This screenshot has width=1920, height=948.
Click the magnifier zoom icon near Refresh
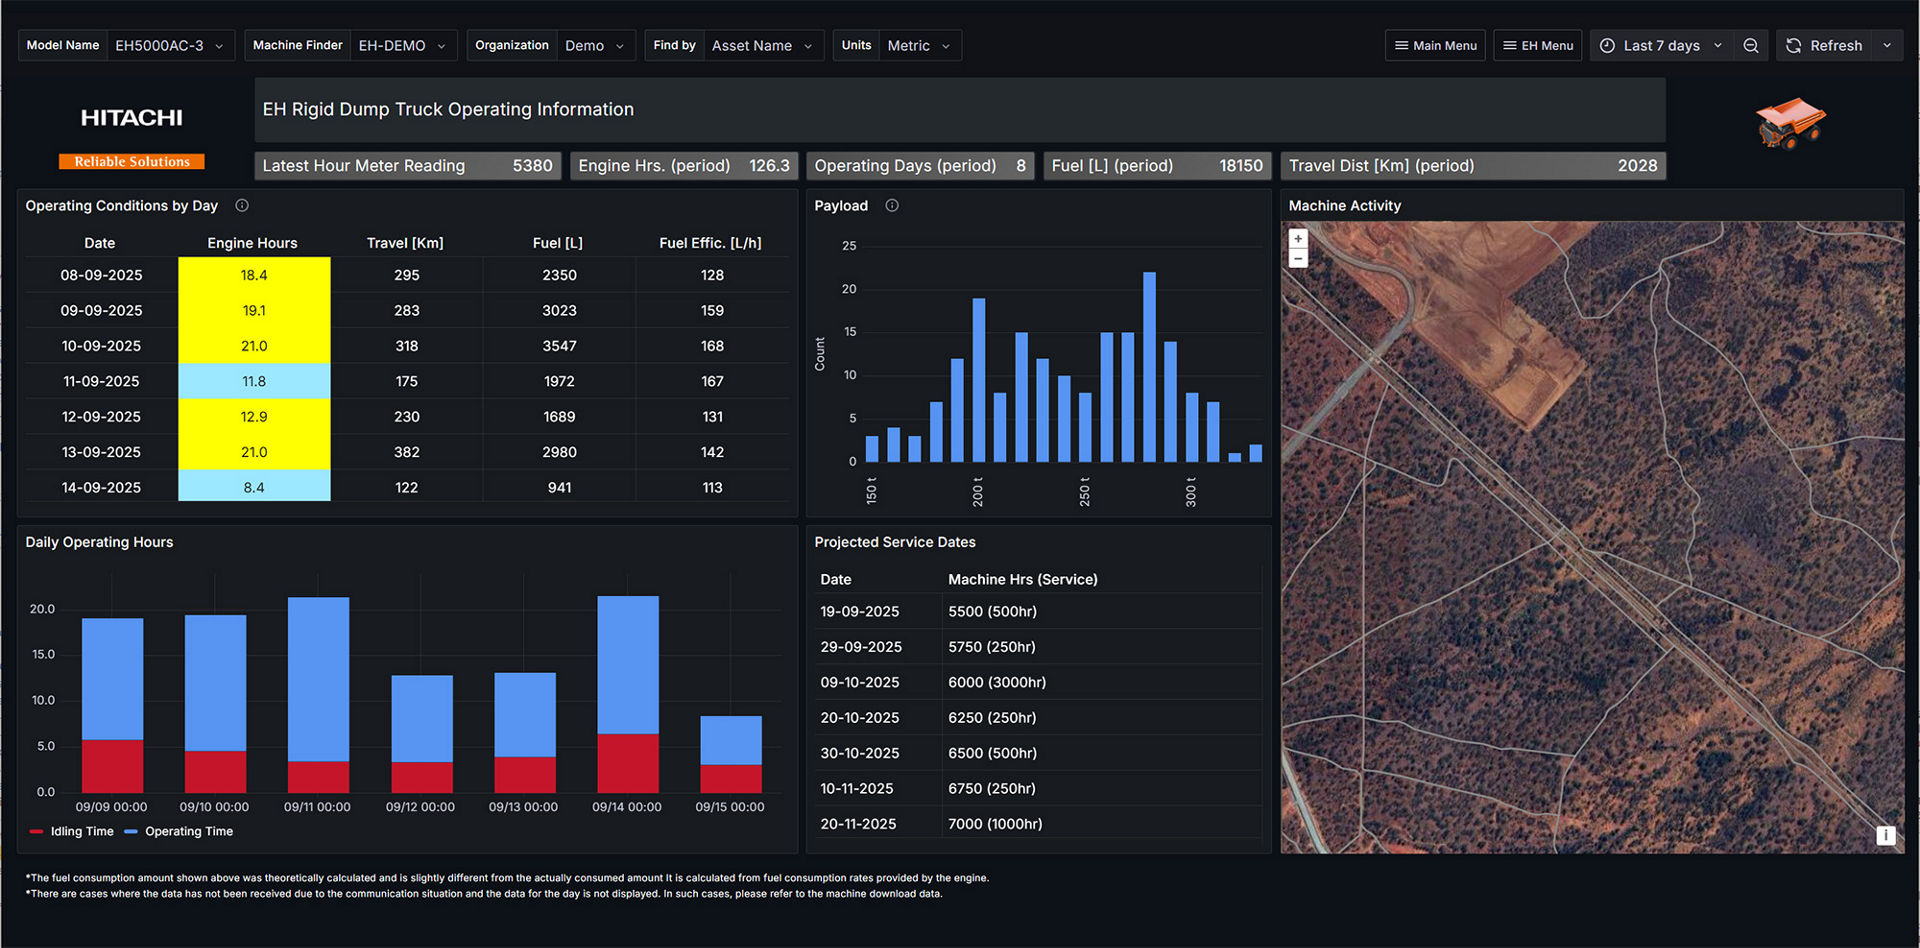(x=1750, y=45)
